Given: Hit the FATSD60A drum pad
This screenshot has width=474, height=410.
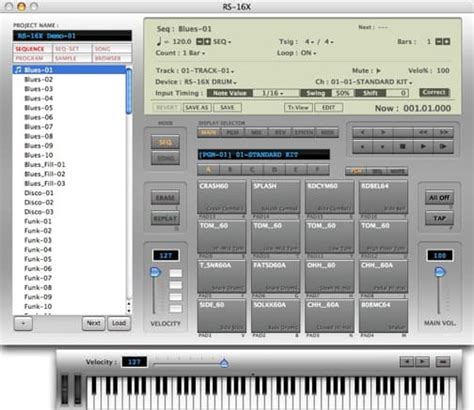Looking at the screenshot, I should pyautogui.click(x=276, y=276).
